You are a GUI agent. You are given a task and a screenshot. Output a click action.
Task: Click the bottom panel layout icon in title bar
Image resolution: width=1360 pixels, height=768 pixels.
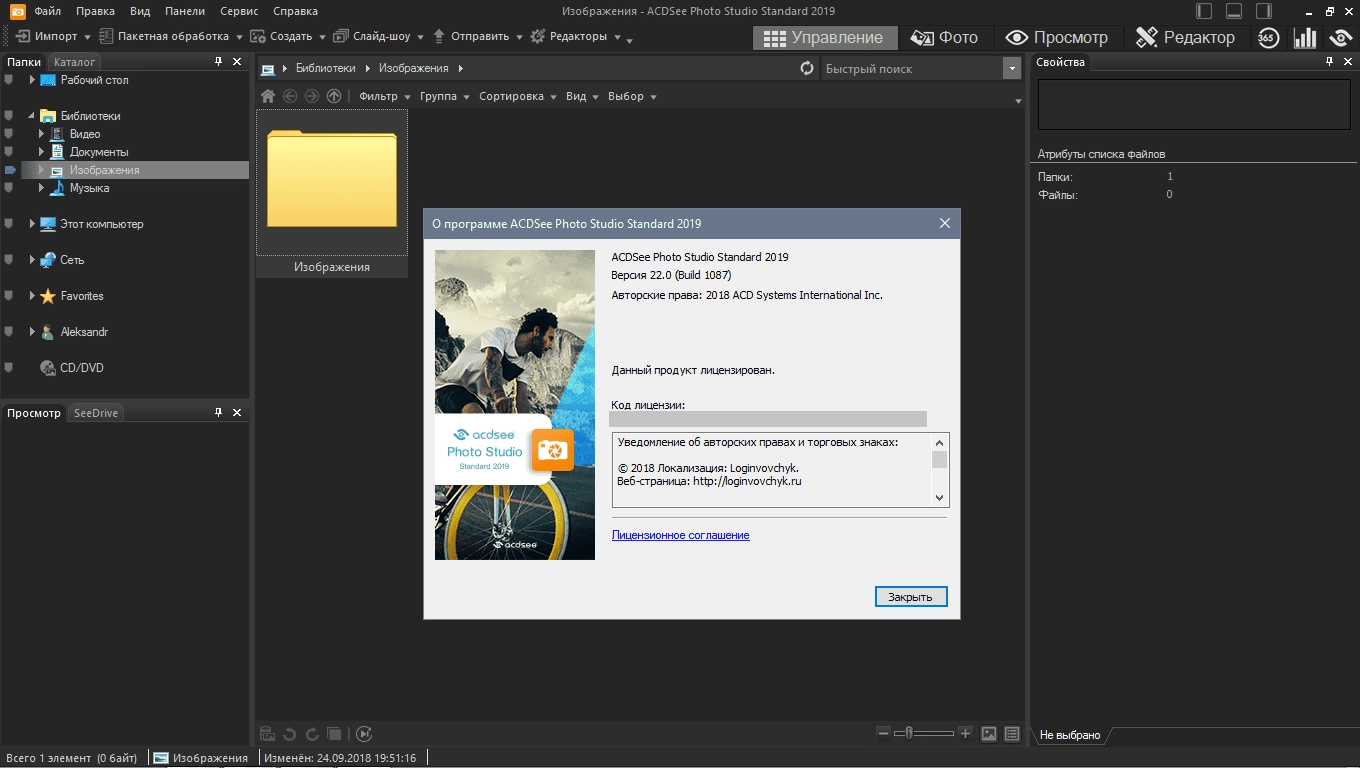click(1235, 11)
